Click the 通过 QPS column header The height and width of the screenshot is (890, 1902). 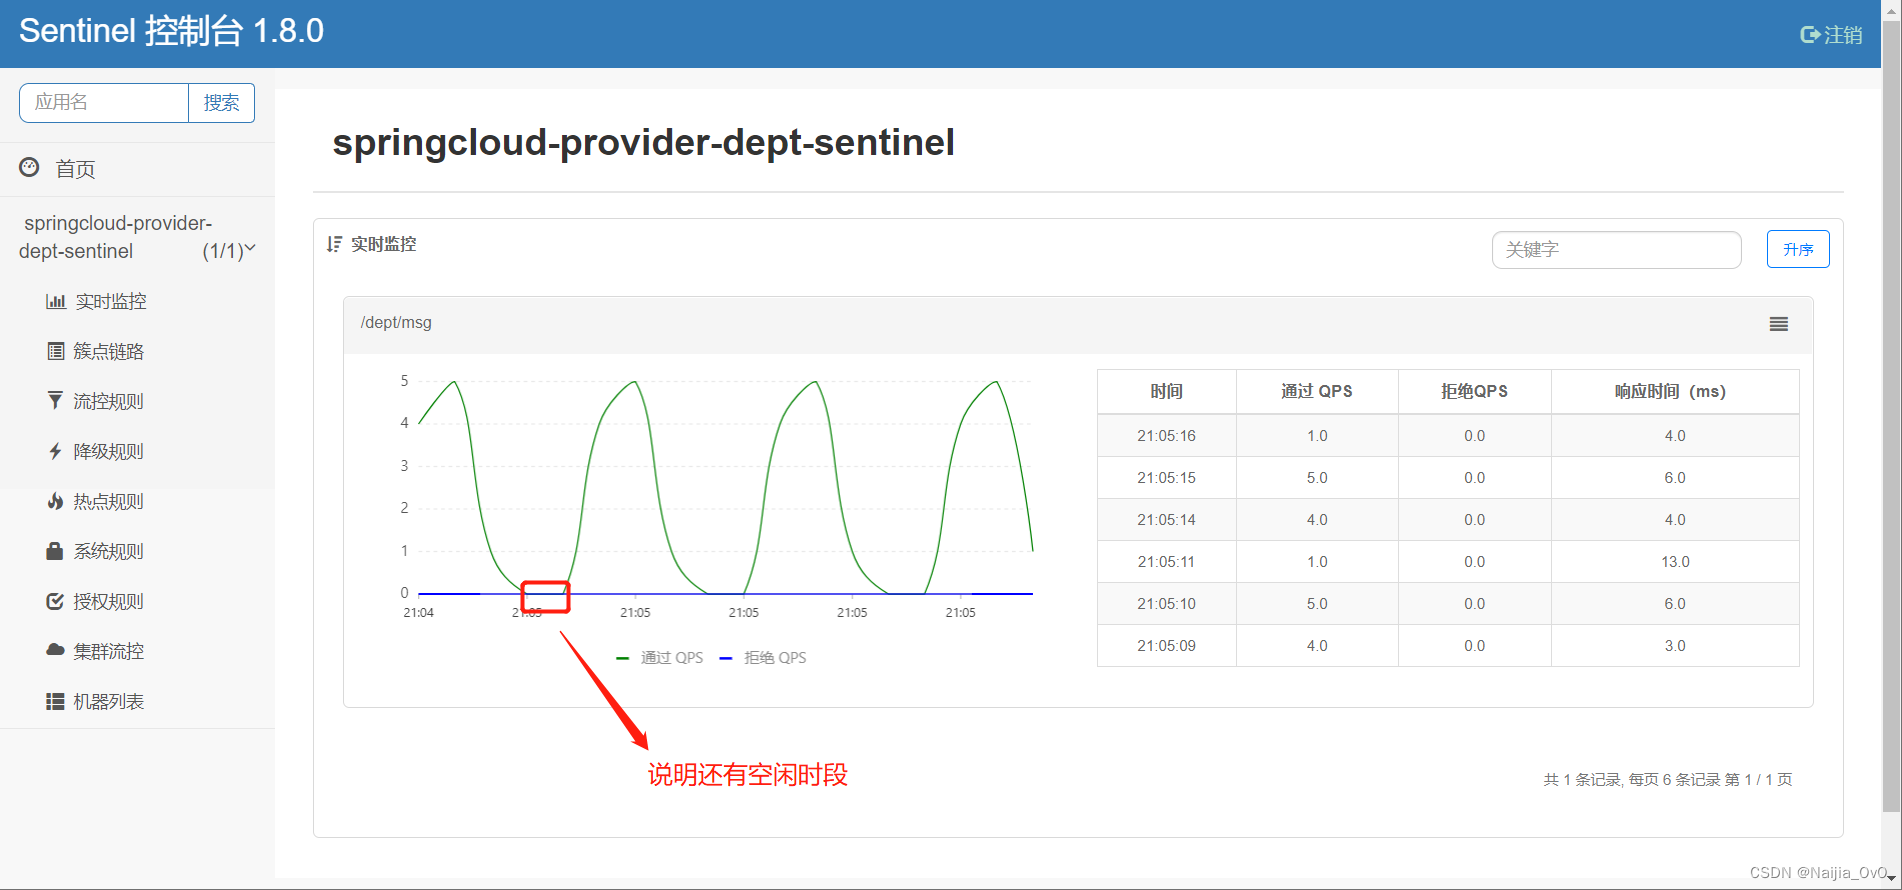click(1316, 391)
